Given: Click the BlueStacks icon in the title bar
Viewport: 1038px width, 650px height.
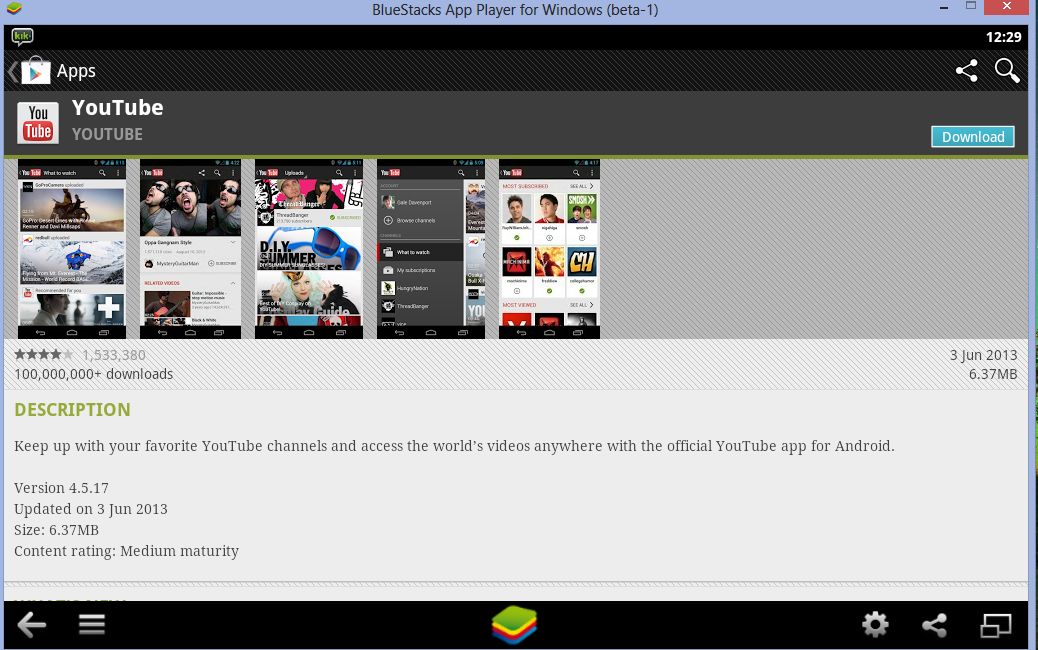Looking at the screenshot, I should click(x=13, y=9).
